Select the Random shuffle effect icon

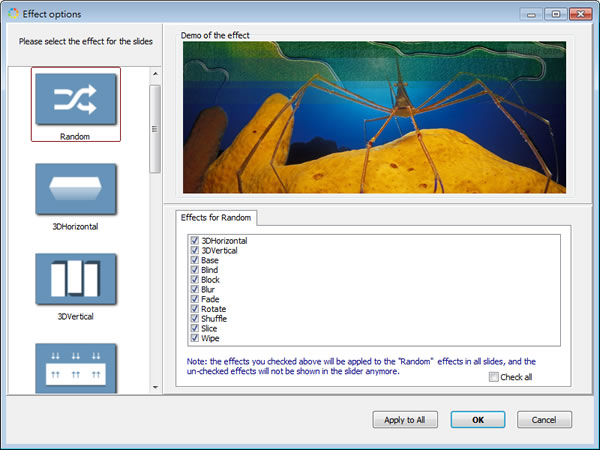coord(76,99)
